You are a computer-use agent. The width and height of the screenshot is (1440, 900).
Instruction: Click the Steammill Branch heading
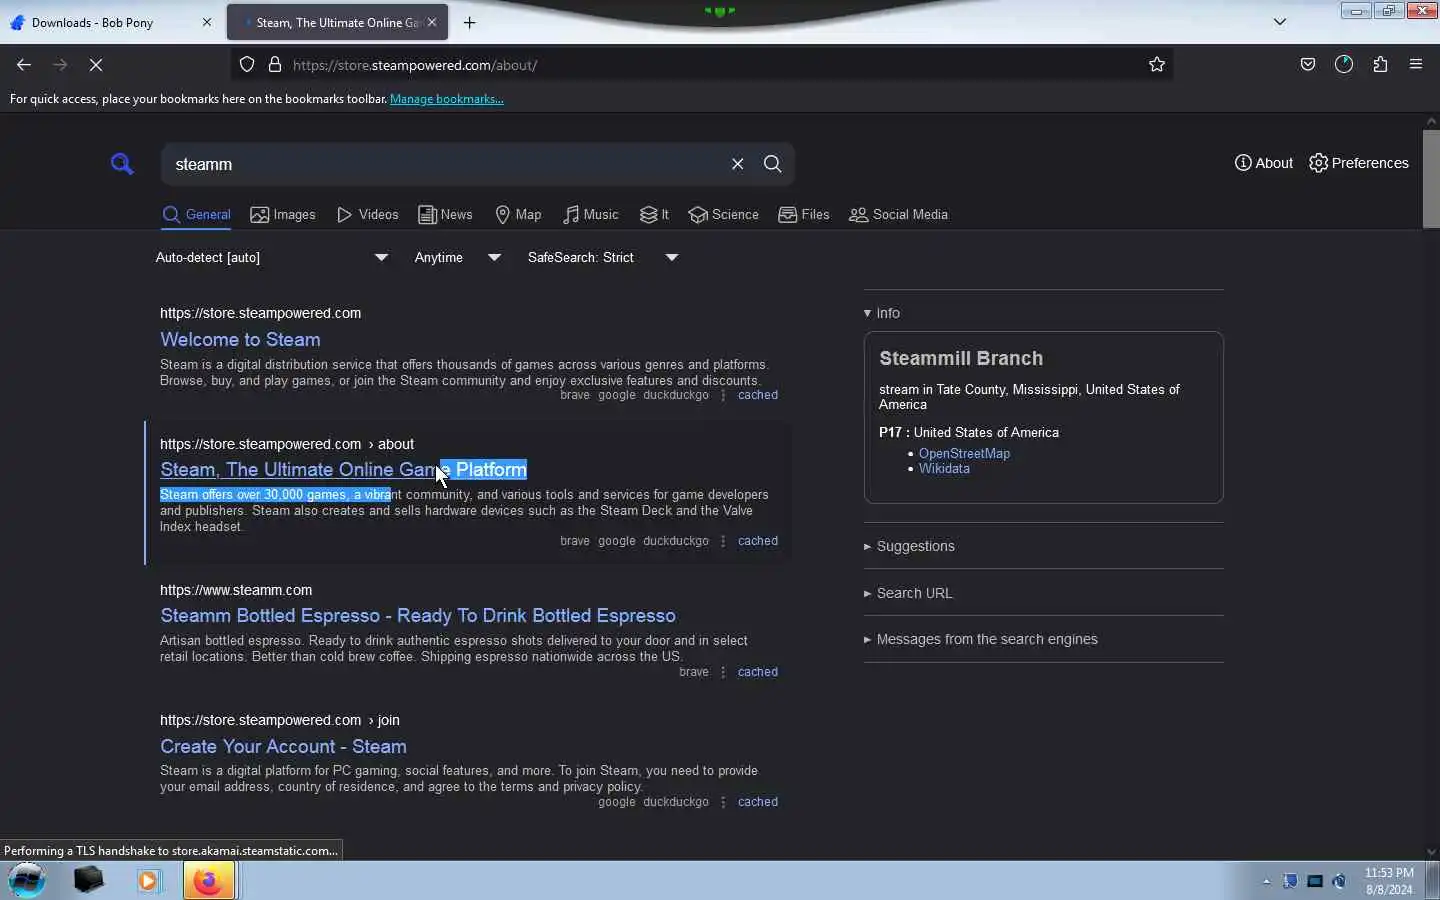pyautogui.click(x=961, y=359)
